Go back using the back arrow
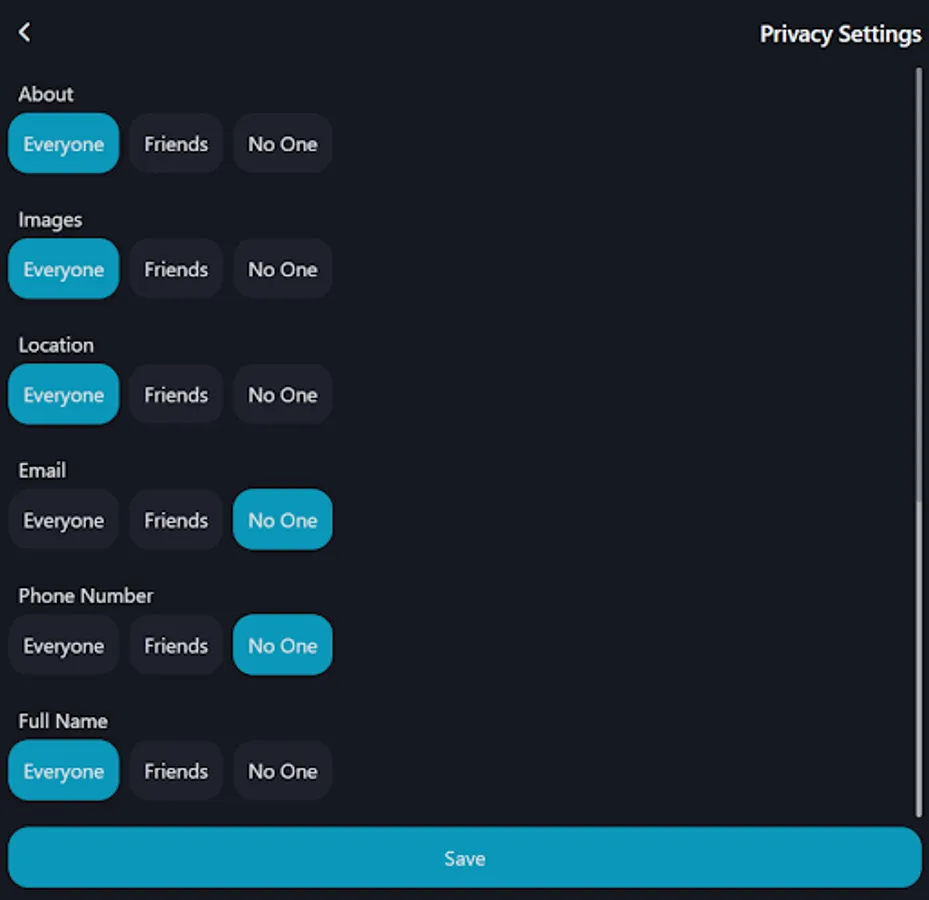The height and width of the screenshot is (900, 929). (x=24, y=31)
